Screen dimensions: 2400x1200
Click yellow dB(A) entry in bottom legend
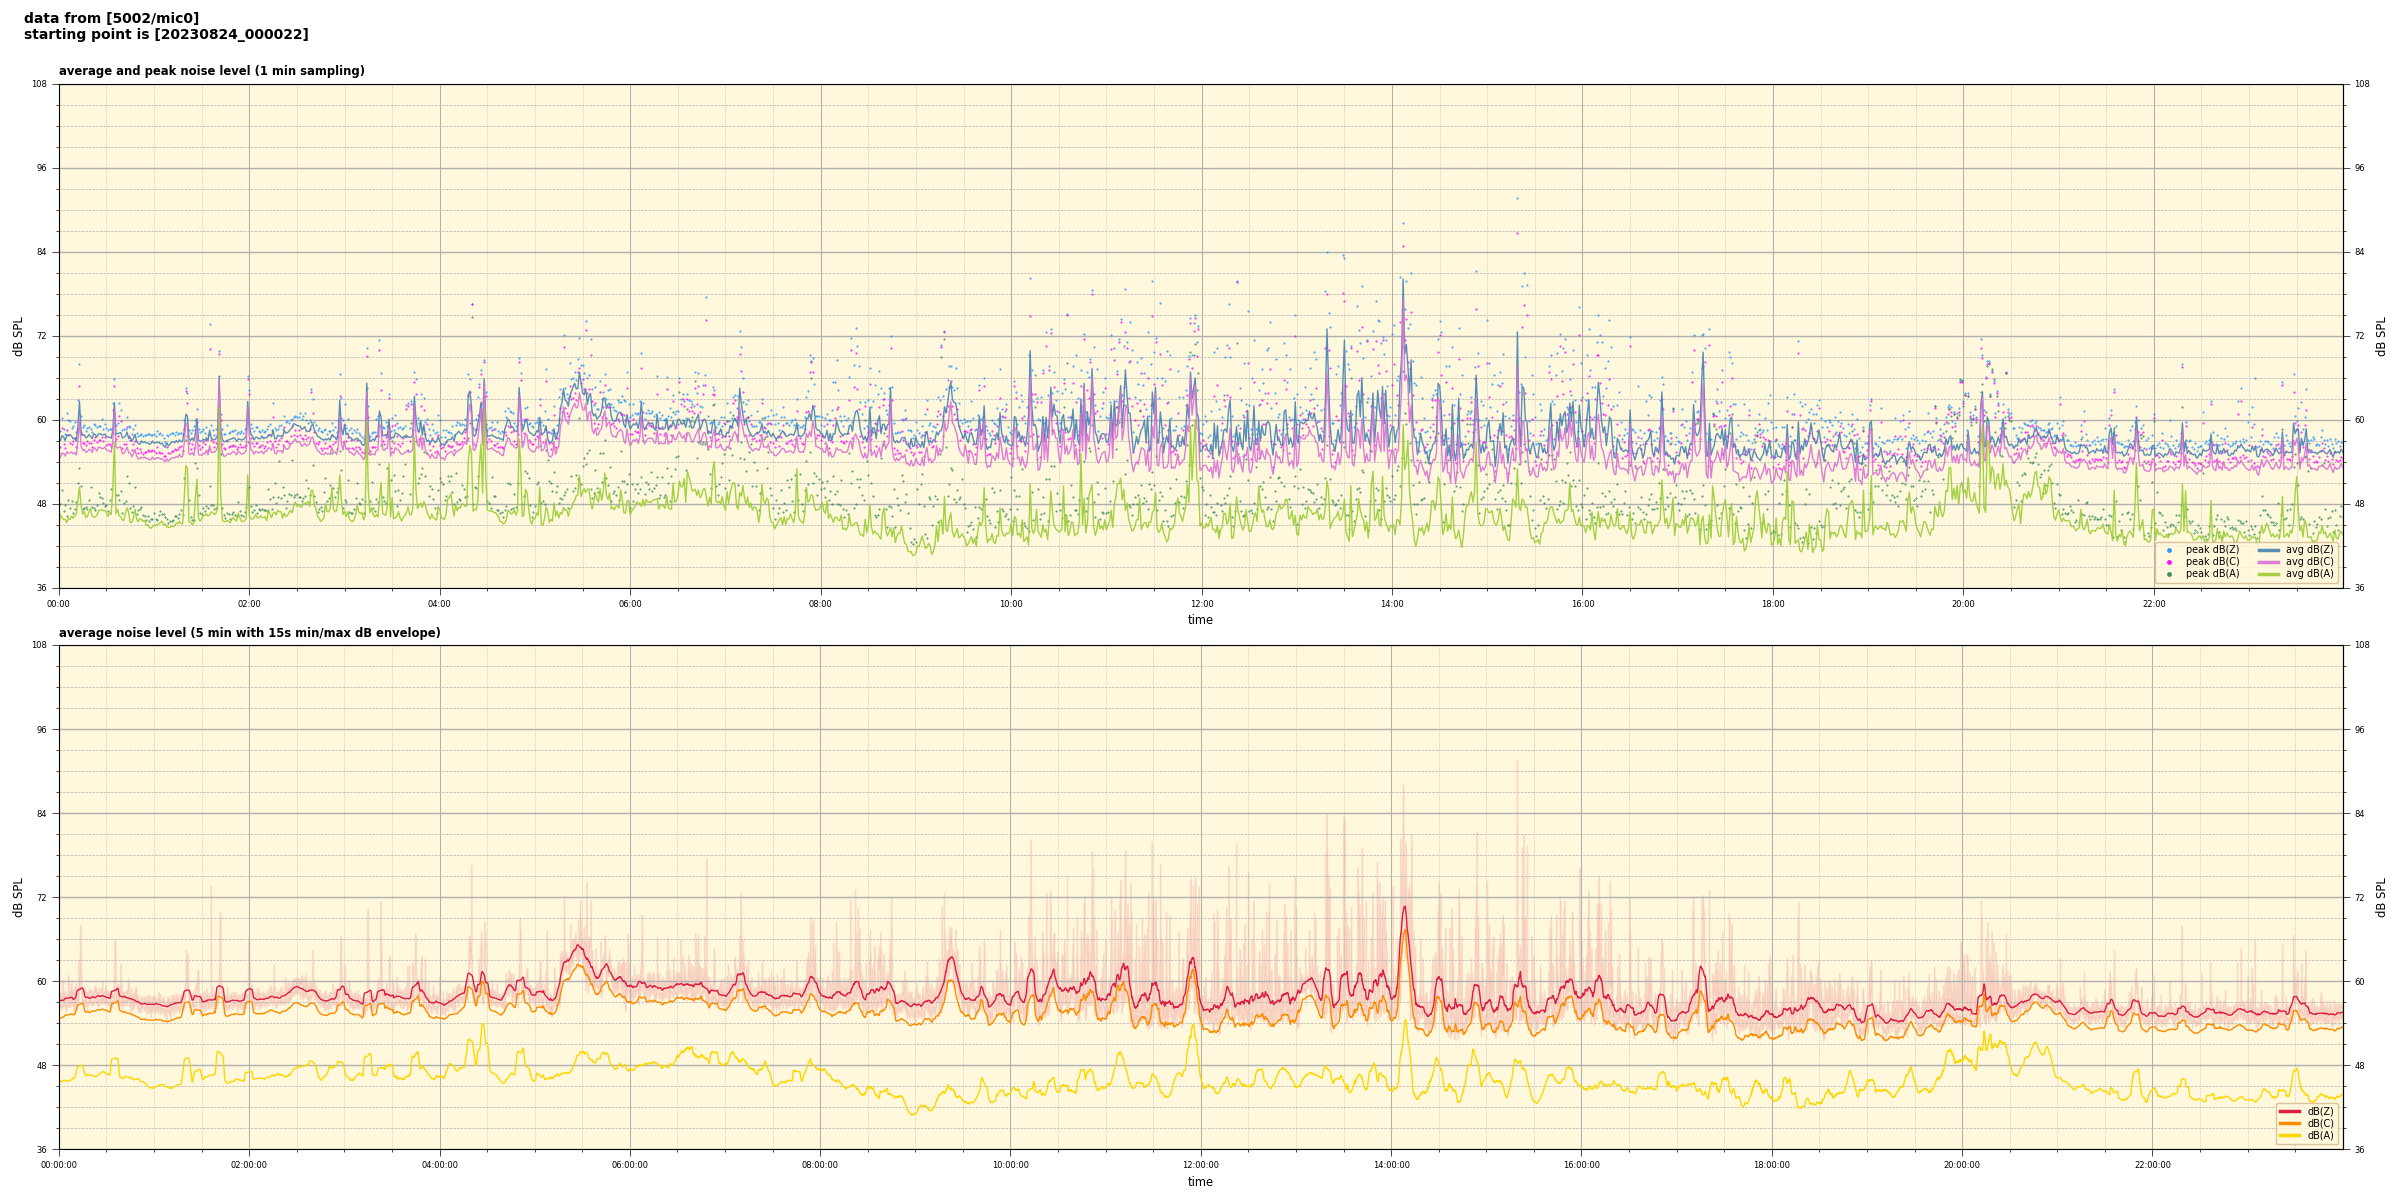click(2289, 1135)
